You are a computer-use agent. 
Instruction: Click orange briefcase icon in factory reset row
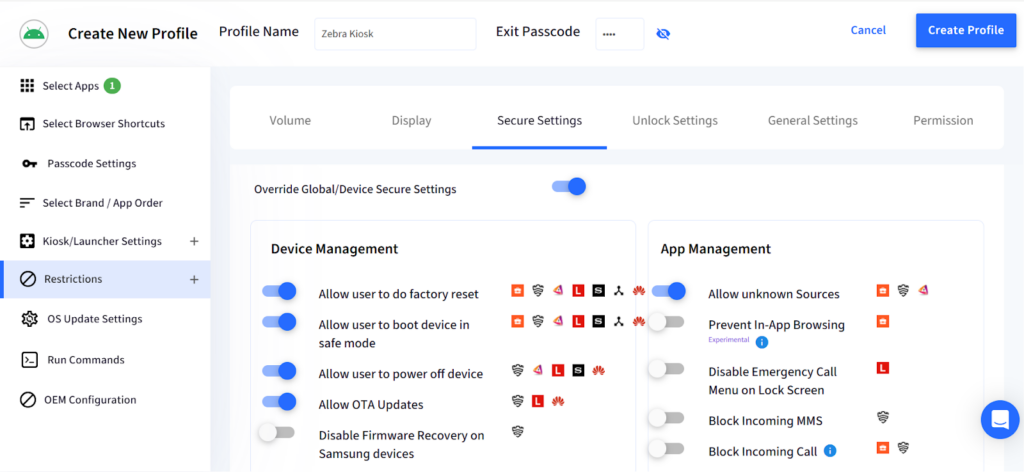click(x=517, y=291)
